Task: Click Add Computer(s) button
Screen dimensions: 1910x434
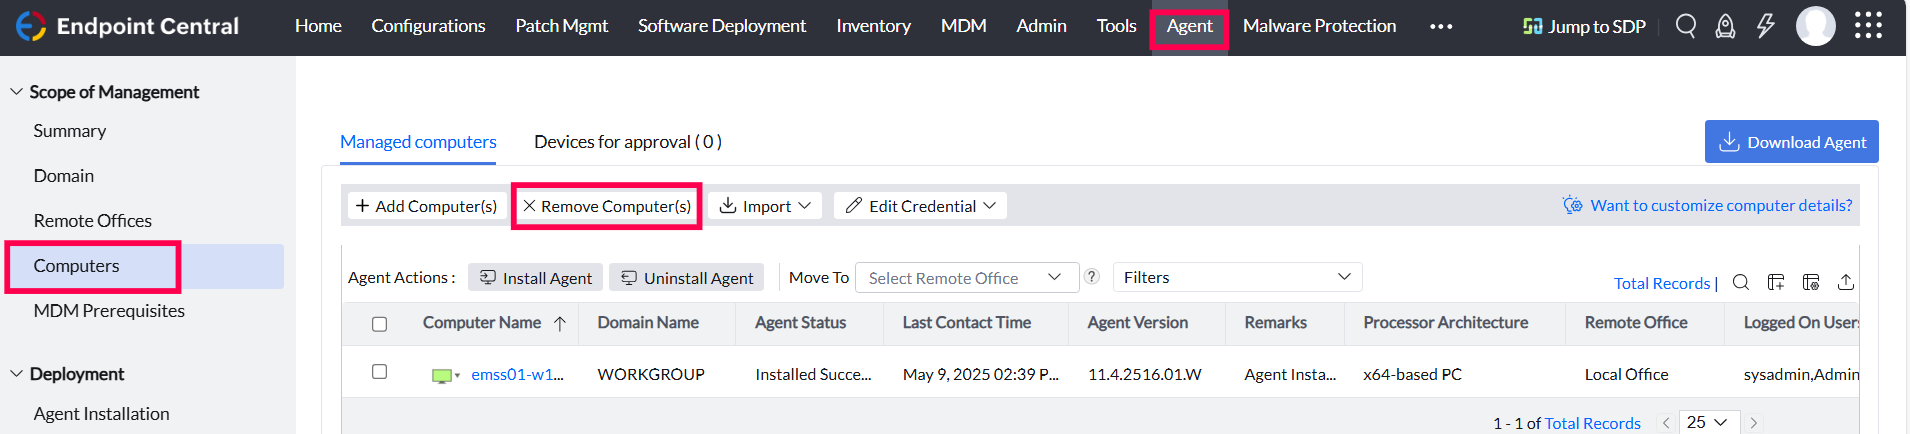Action: tap(426, 206)
